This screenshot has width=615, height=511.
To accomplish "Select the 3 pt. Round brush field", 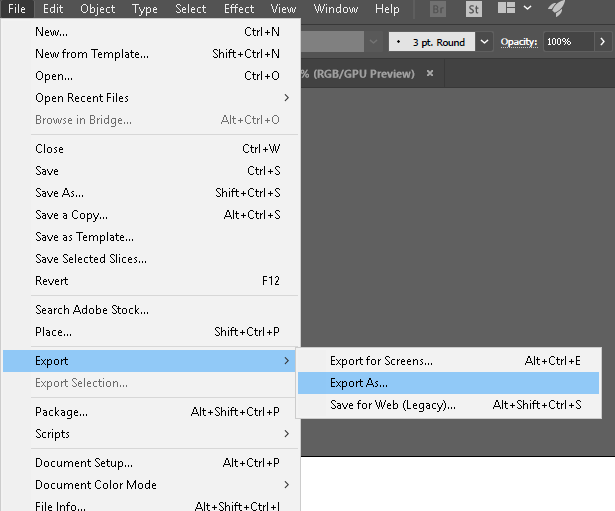I will 432,42.
